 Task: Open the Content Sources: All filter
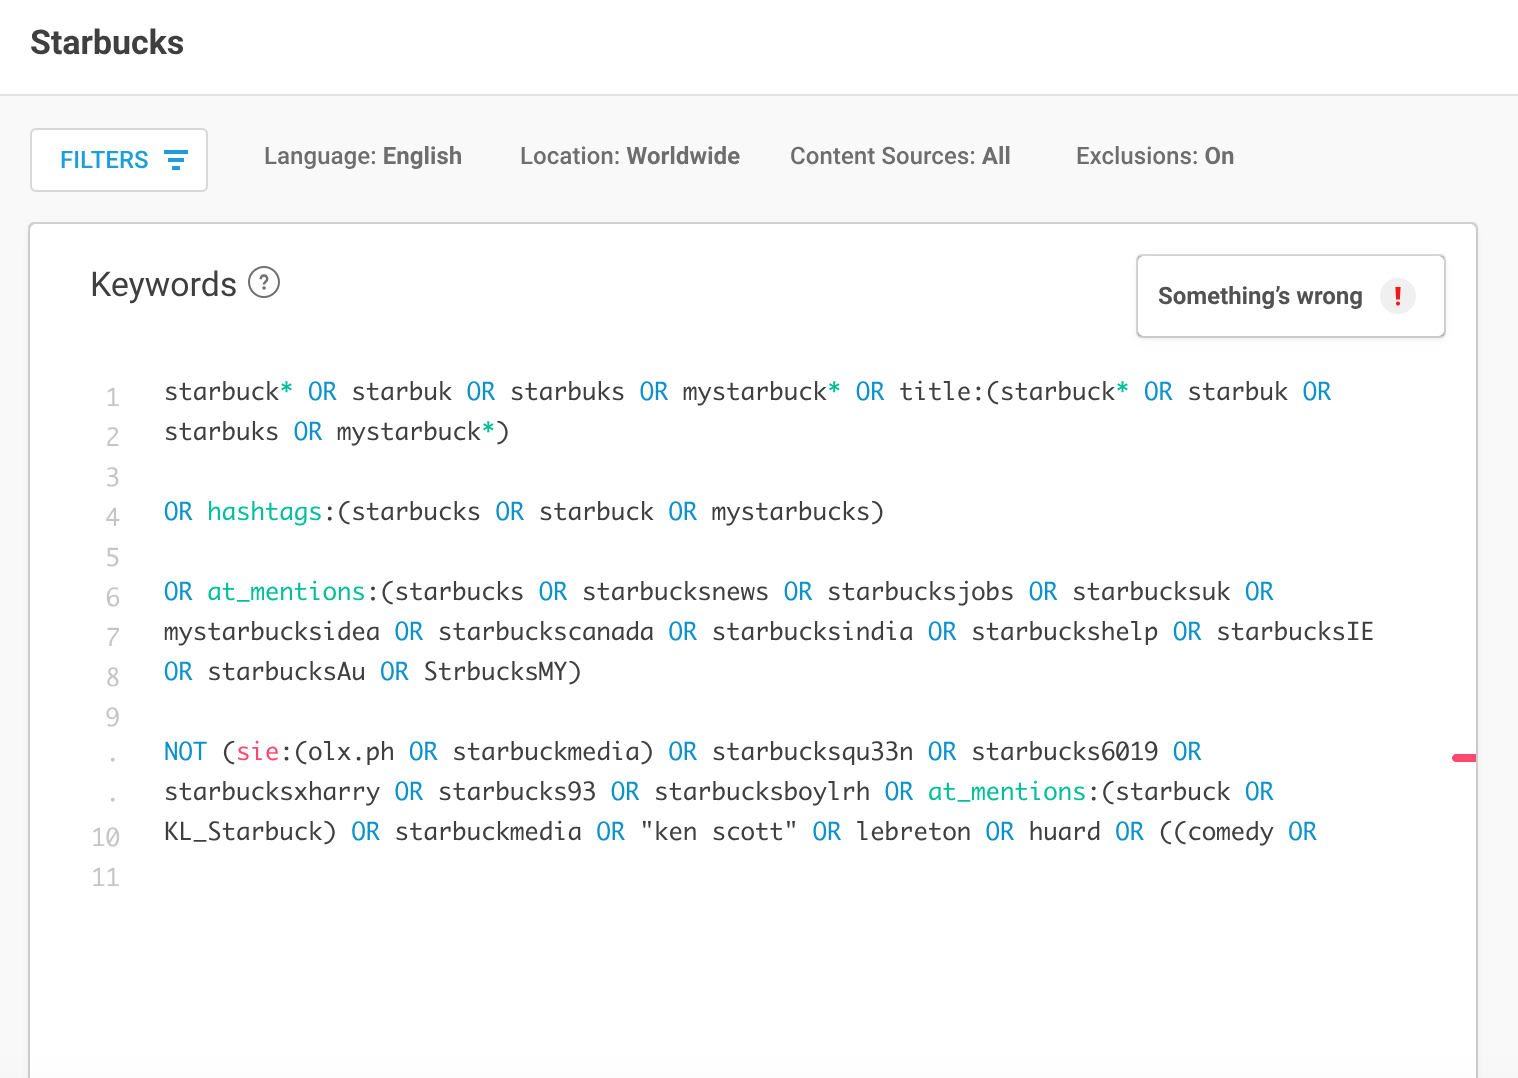pos(900,156)
